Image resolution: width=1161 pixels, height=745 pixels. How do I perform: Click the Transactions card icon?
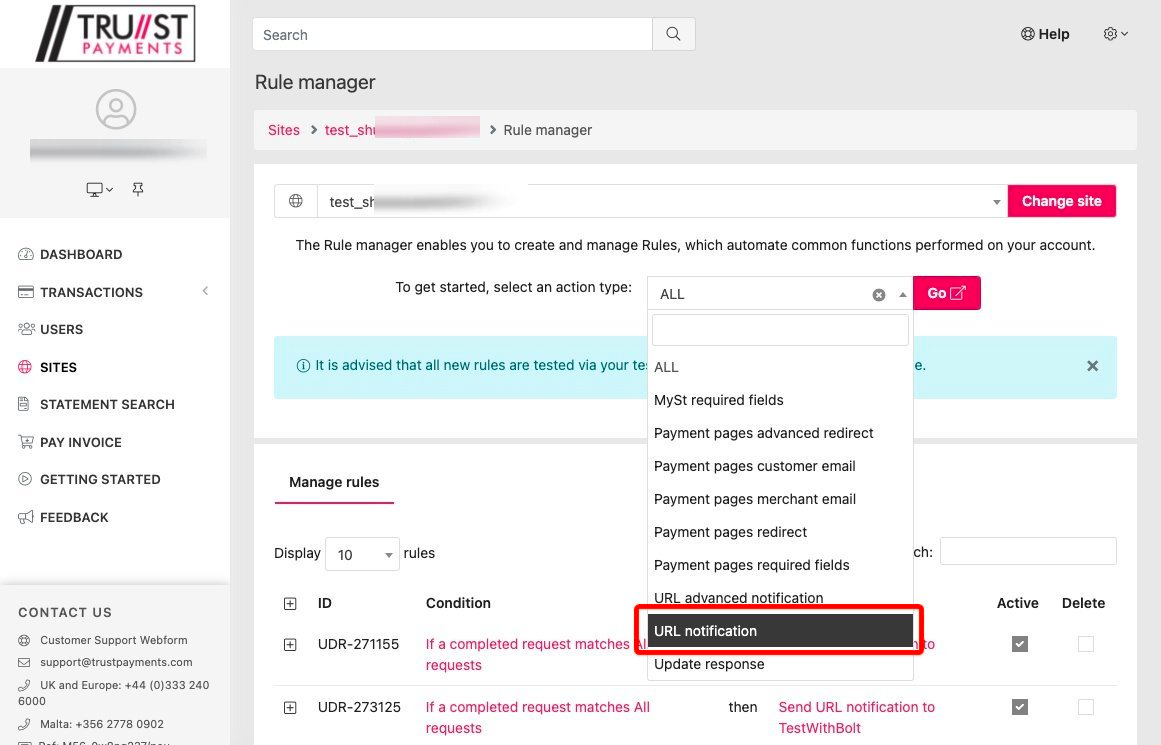pos(26,292)
